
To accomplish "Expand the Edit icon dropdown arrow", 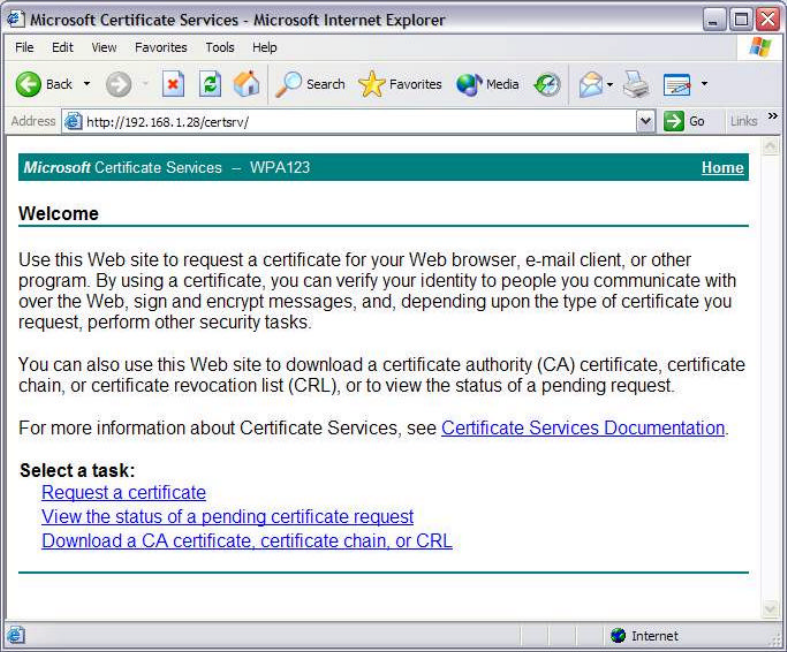I will (704, 84).
